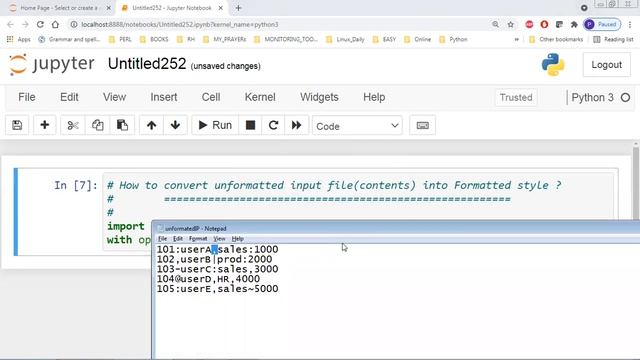640x360 pixels.
Task: Copy selected cells icon in Jupyter toolbar
Action: click(x=98, y=125)
